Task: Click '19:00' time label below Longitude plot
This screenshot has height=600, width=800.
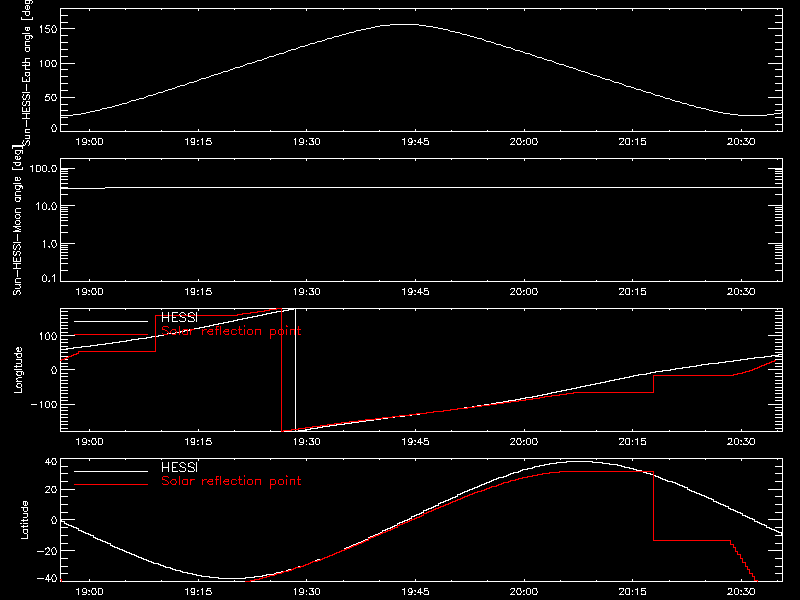Action: (x=89, y=442)
